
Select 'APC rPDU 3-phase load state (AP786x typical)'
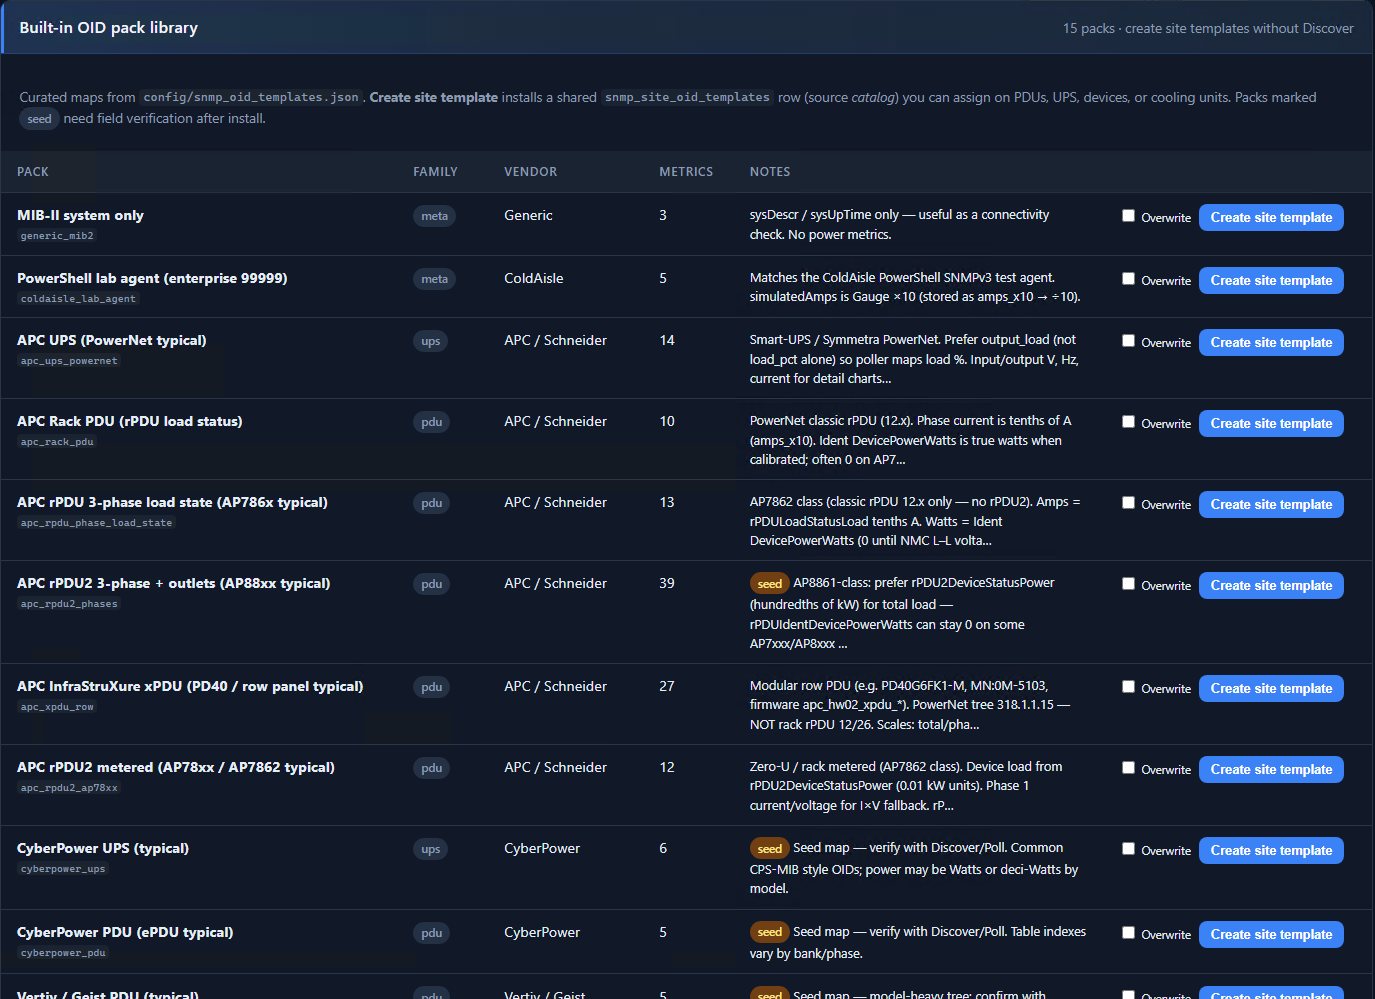[x=172, y=502]
